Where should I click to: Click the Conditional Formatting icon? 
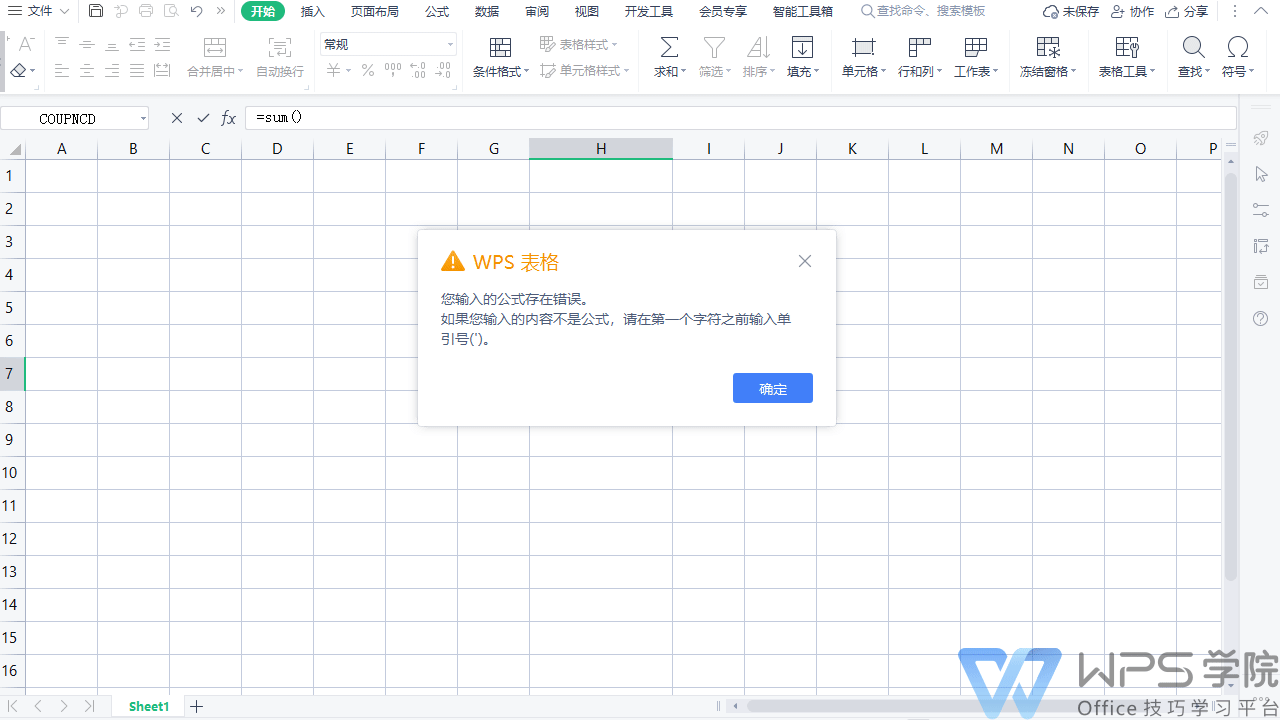(500, 47)
